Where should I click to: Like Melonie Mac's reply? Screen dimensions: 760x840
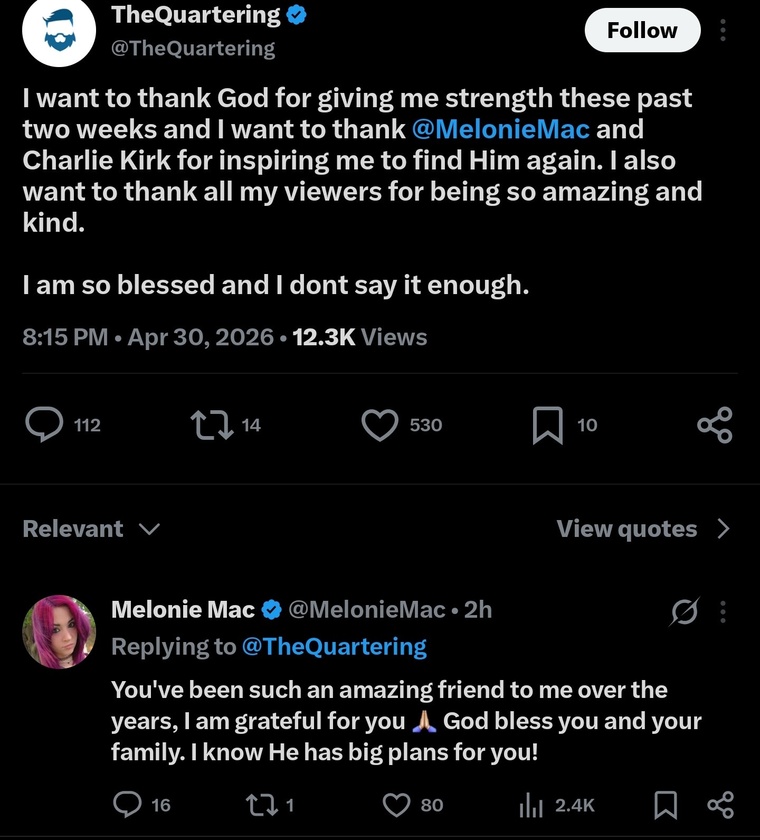(396, 805)
